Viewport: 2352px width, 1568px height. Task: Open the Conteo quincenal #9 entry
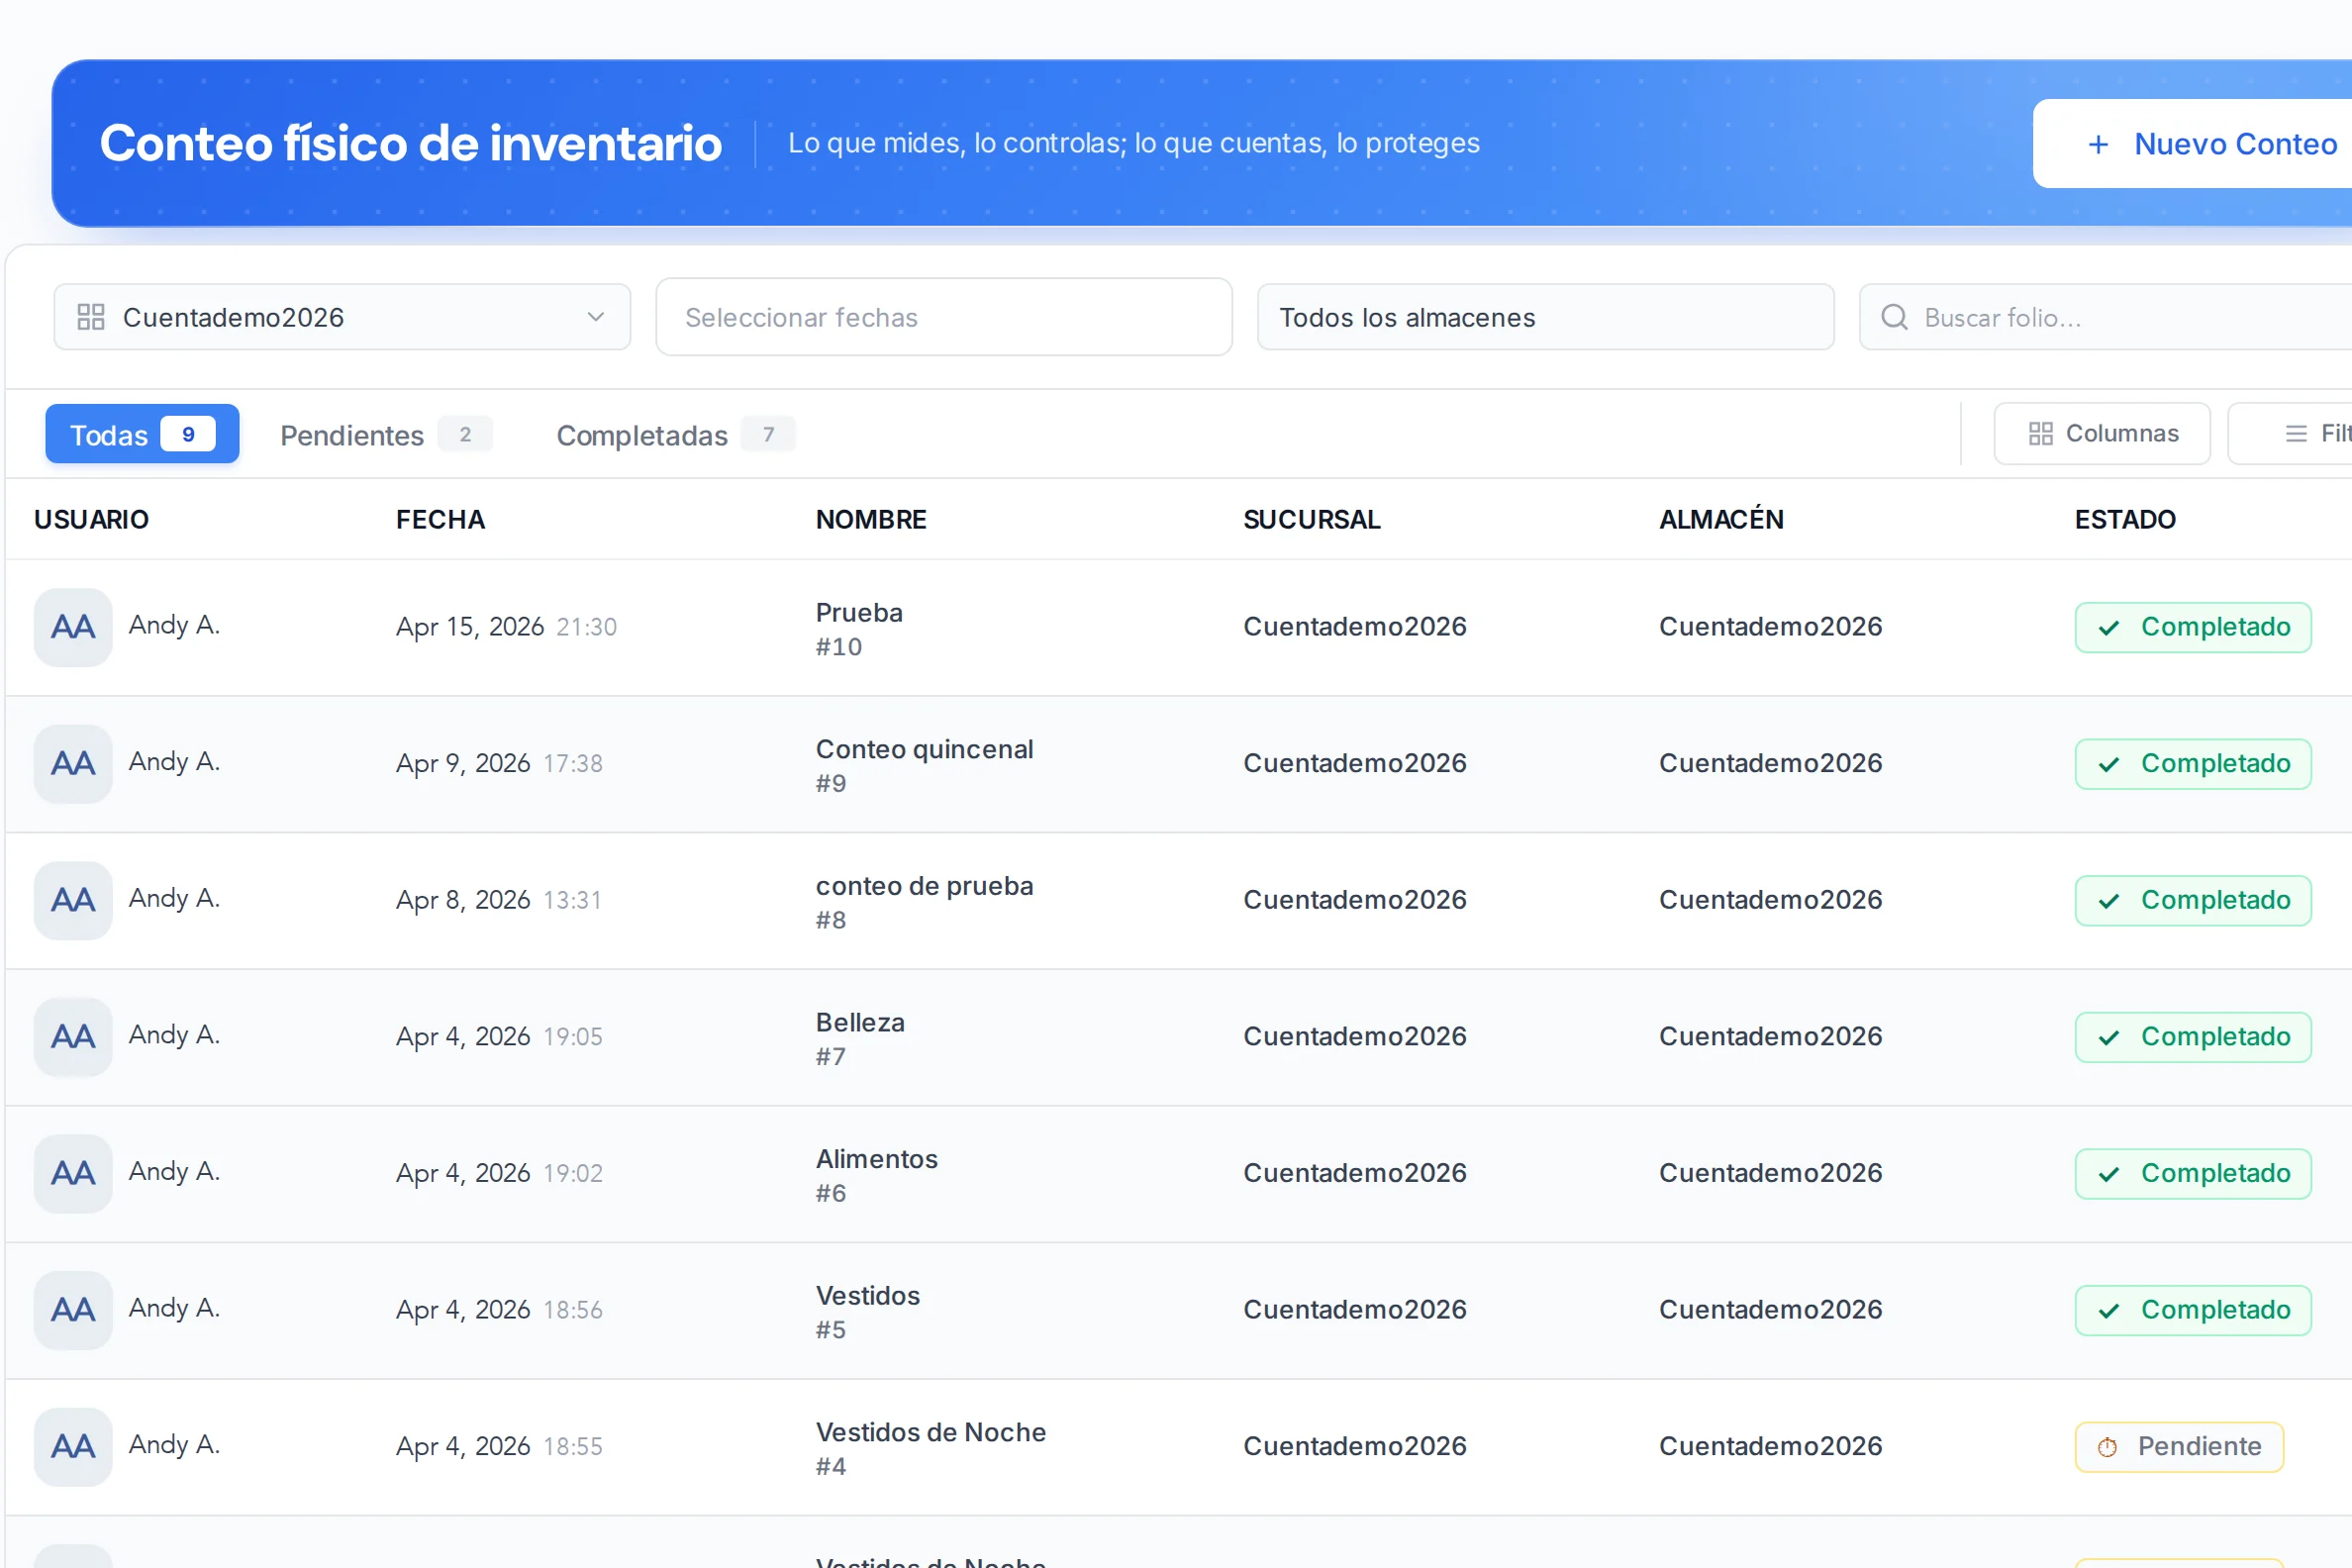click(924, 765)
